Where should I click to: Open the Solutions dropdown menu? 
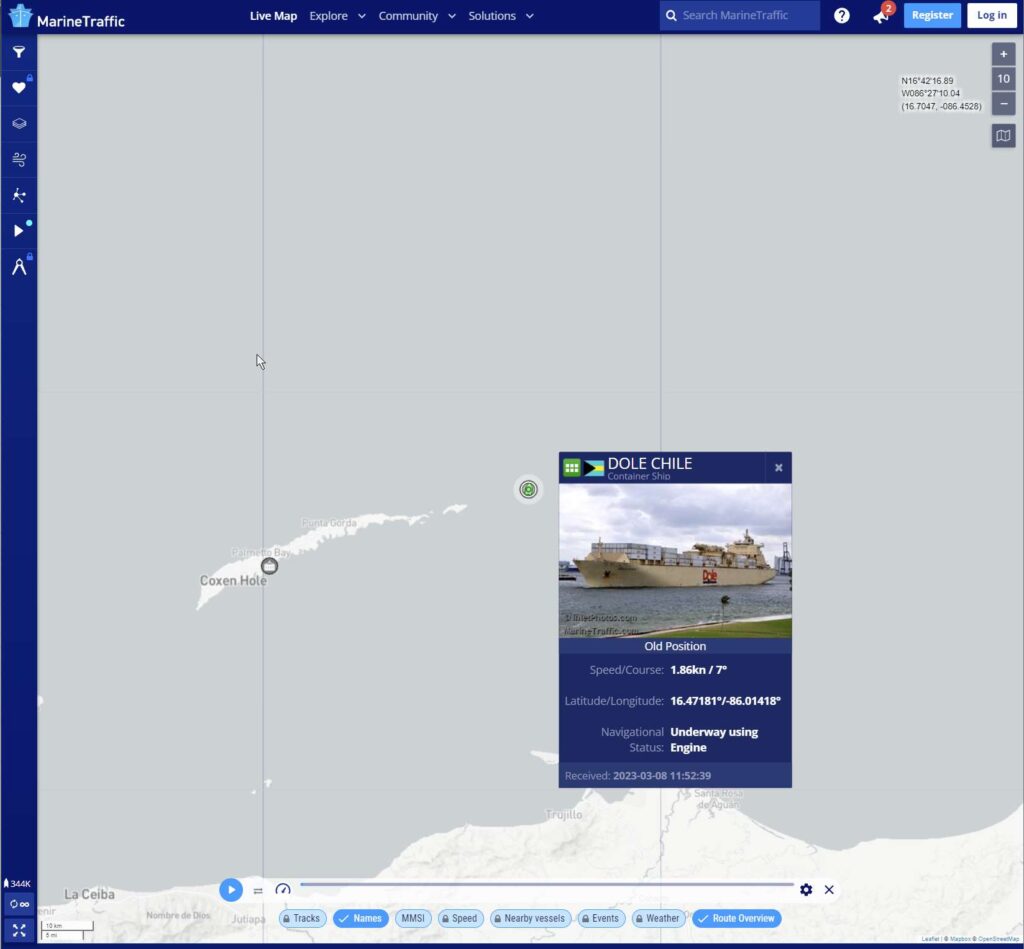pos(501,16)
